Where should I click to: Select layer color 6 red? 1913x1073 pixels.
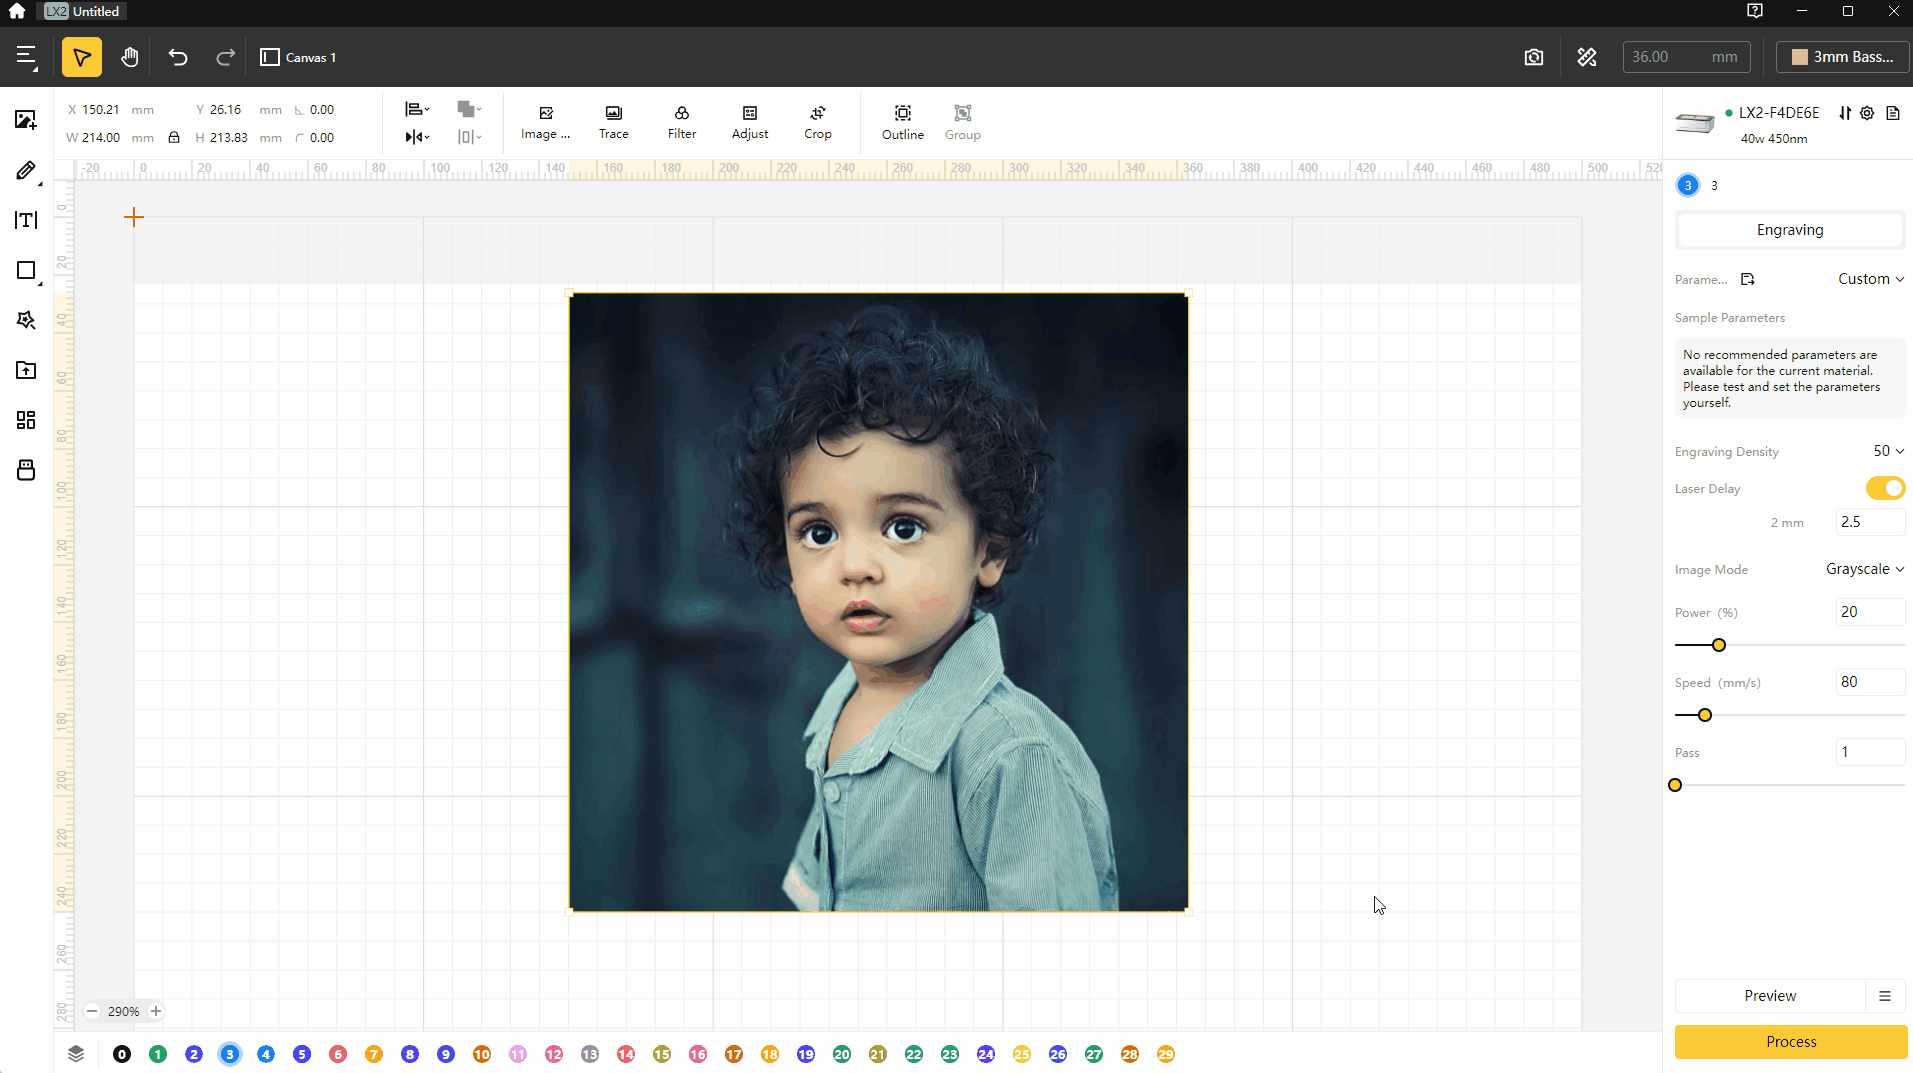pos(338,1054)
